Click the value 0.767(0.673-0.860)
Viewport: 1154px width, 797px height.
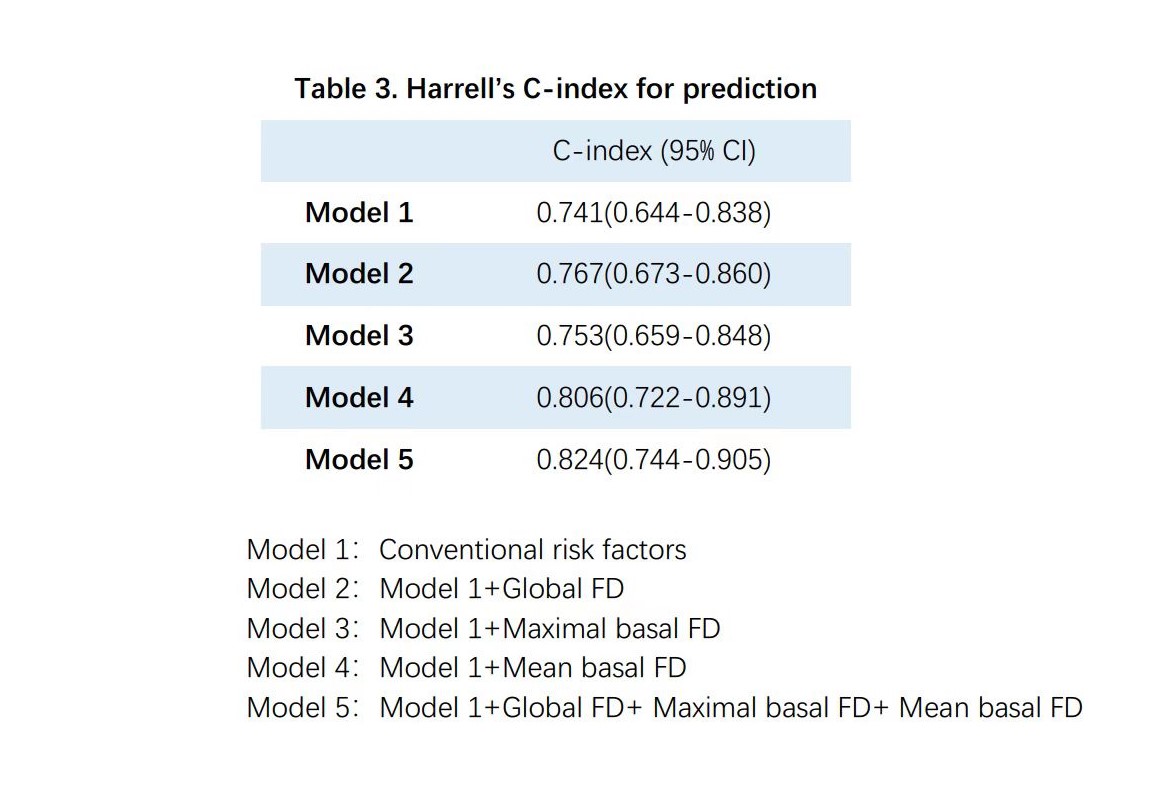(654, 274)
